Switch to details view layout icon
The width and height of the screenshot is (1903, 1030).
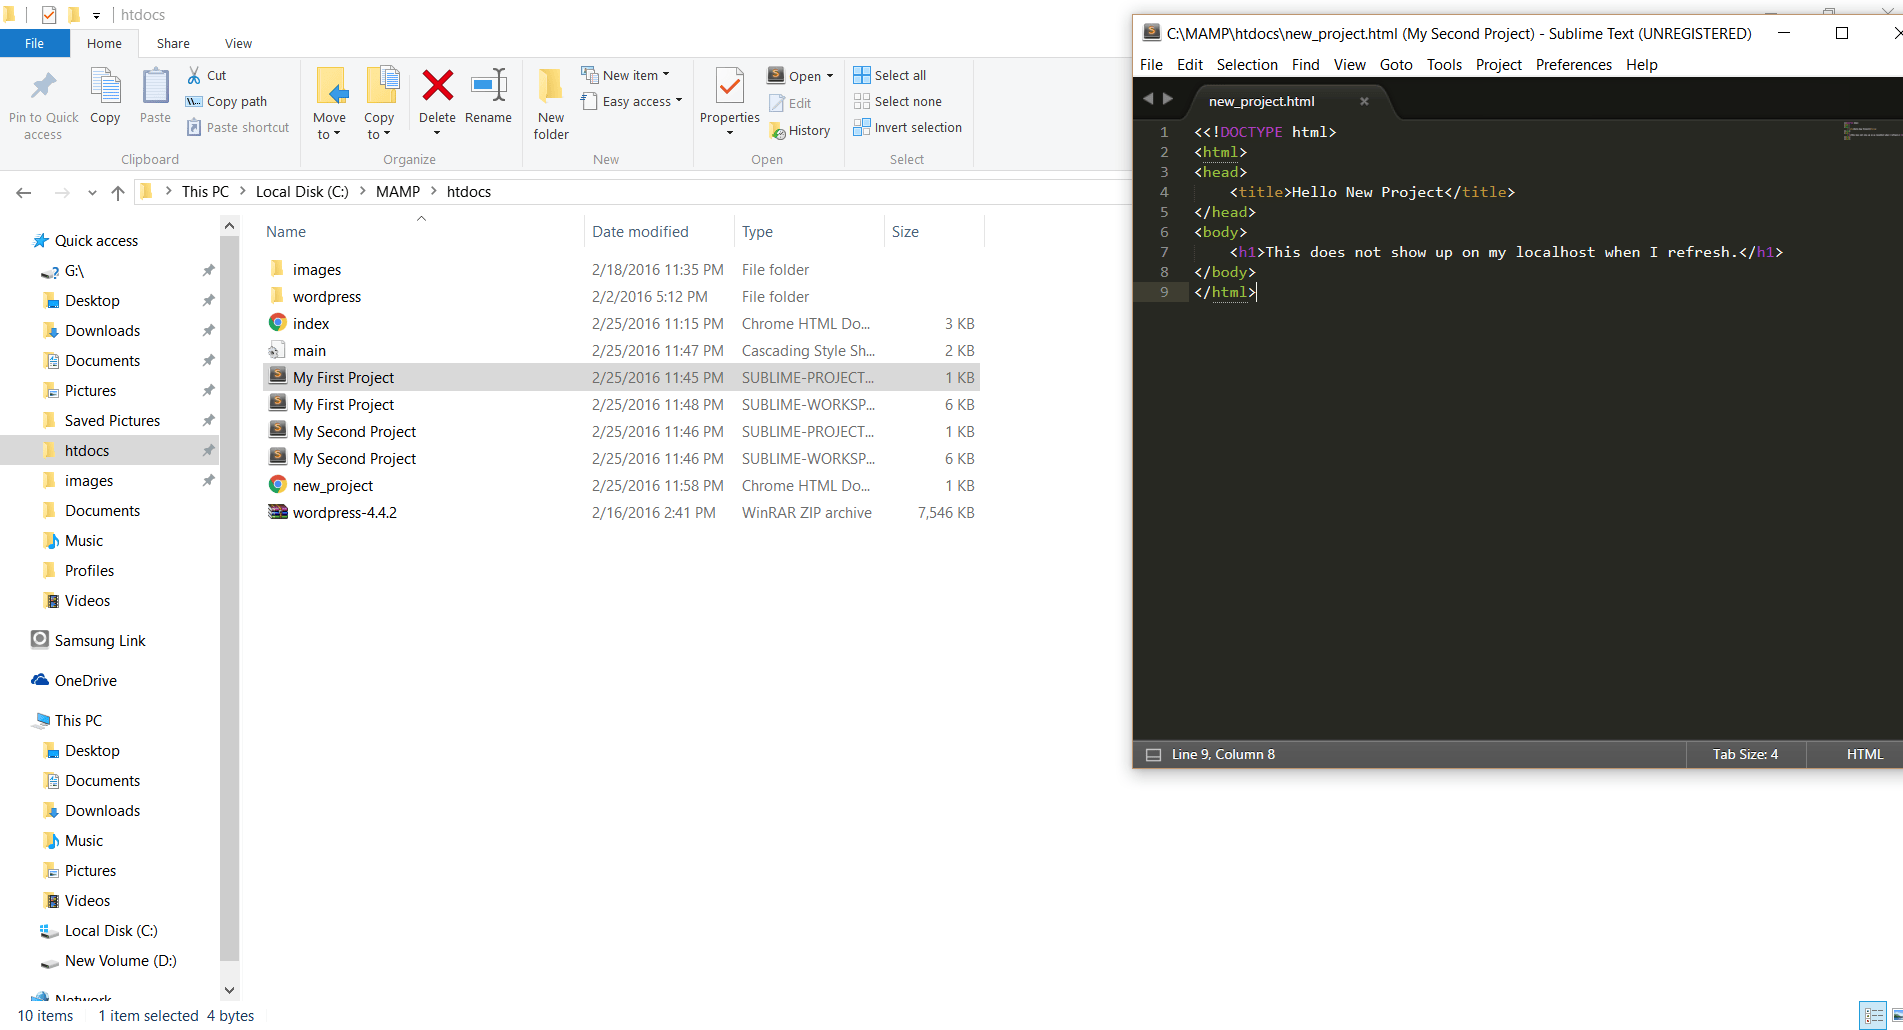tap(1873, 1015)
